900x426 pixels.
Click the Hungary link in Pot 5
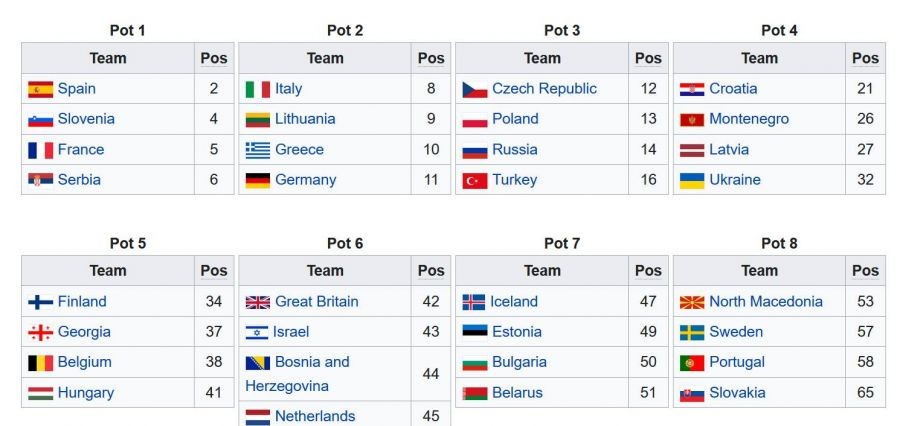pyautogui.click(x=85, y=393)
